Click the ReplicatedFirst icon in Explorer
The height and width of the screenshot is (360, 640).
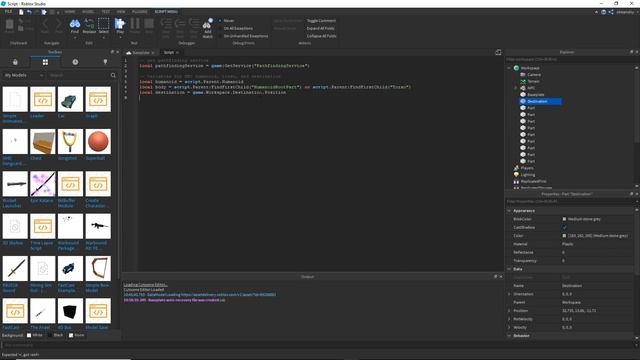pyautogui.click(x=516, y=181)
